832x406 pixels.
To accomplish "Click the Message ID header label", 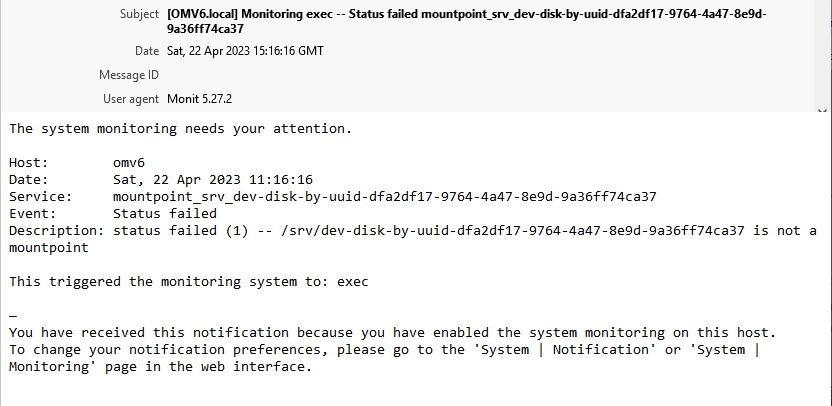I will coord(128,75).
